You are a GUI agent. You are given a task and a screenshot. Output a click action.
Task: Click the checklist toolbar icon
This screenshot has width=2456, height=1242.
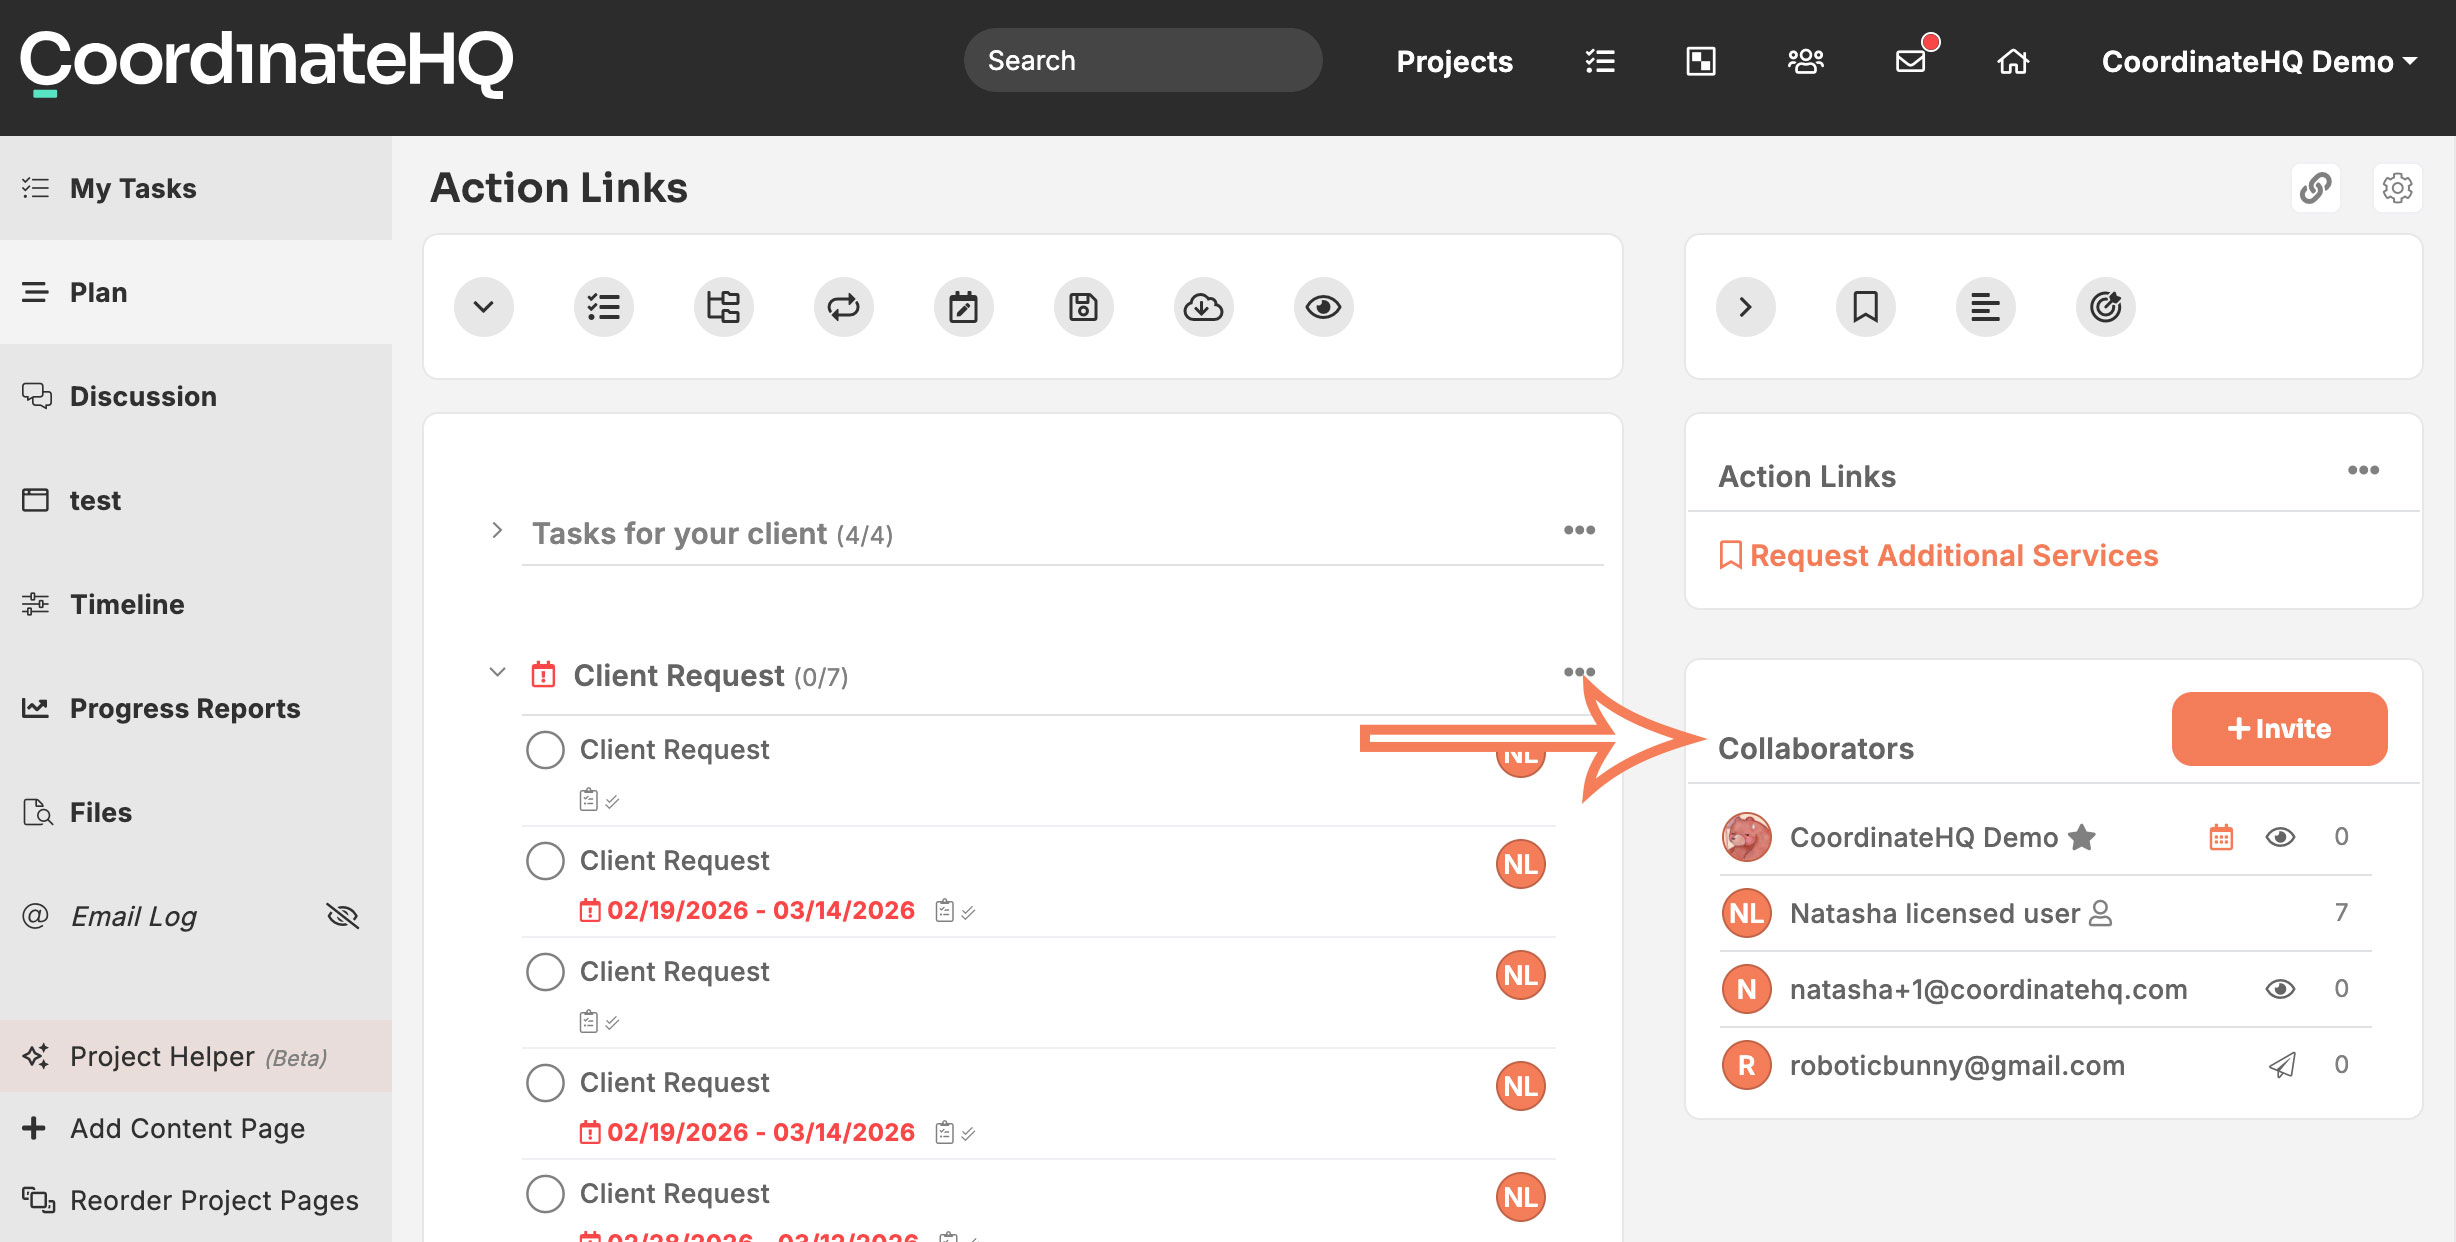(x=604, y=307)
